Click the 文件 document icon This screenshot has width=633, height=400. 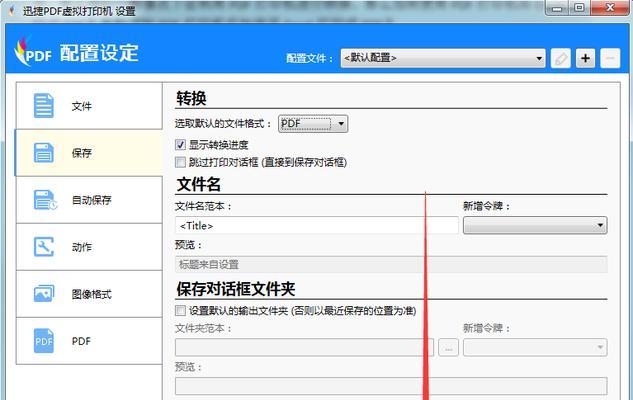coord(43,106)
